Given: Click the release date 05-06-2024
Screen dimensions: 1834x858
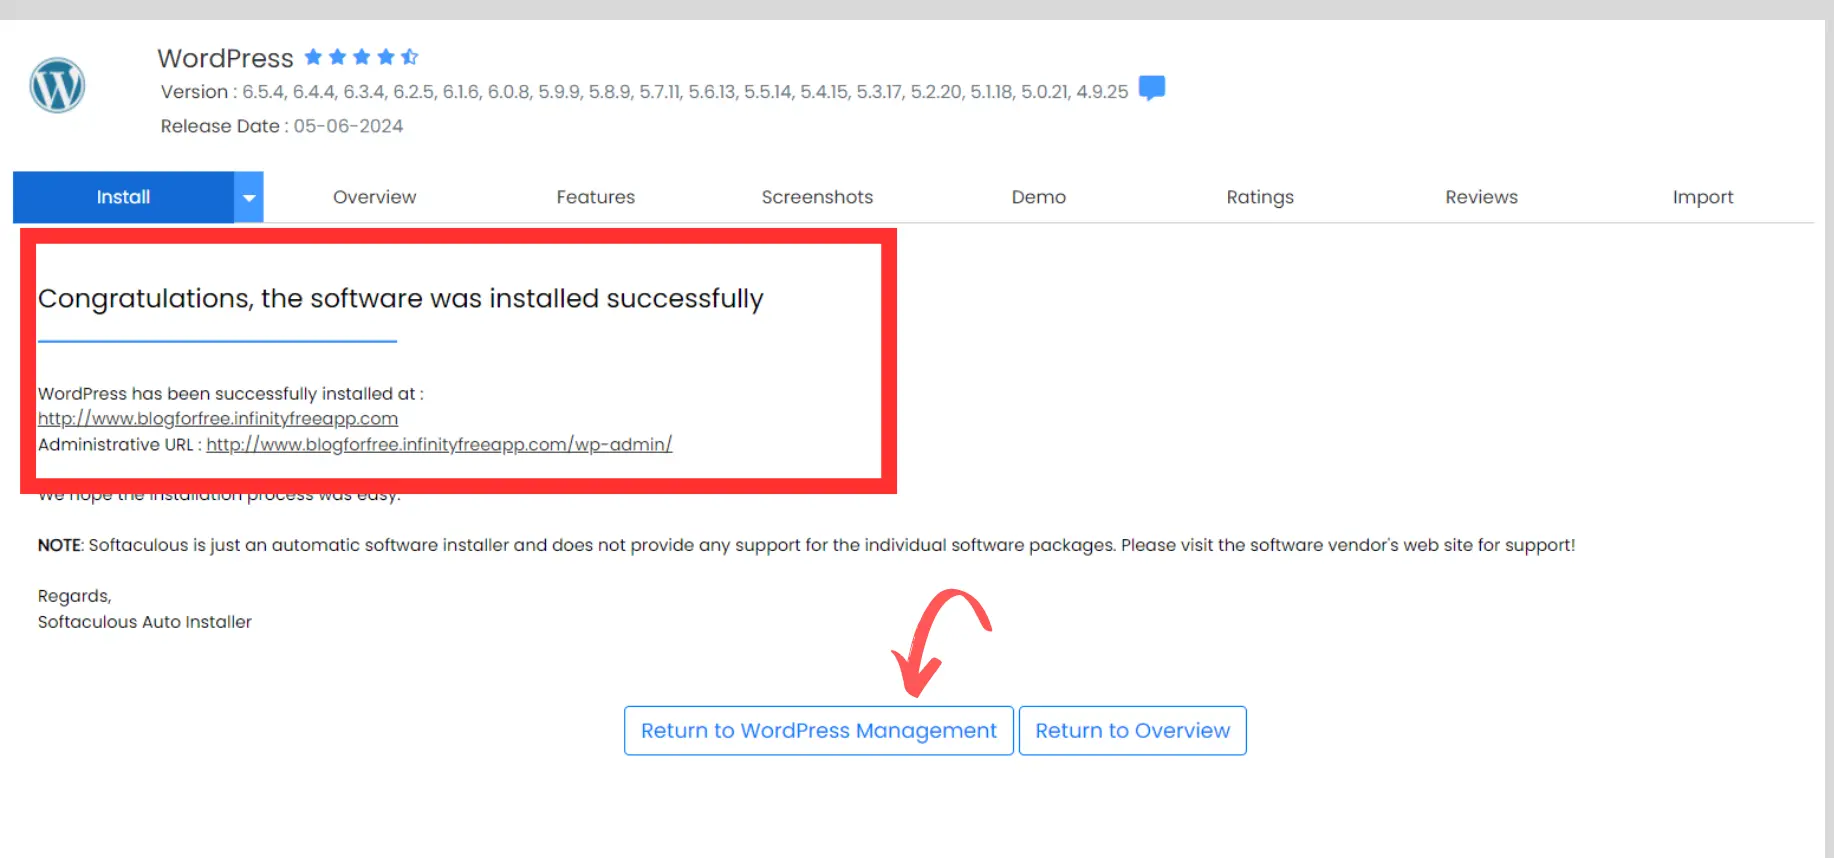Looking at the screenshot, I should 348,126.
